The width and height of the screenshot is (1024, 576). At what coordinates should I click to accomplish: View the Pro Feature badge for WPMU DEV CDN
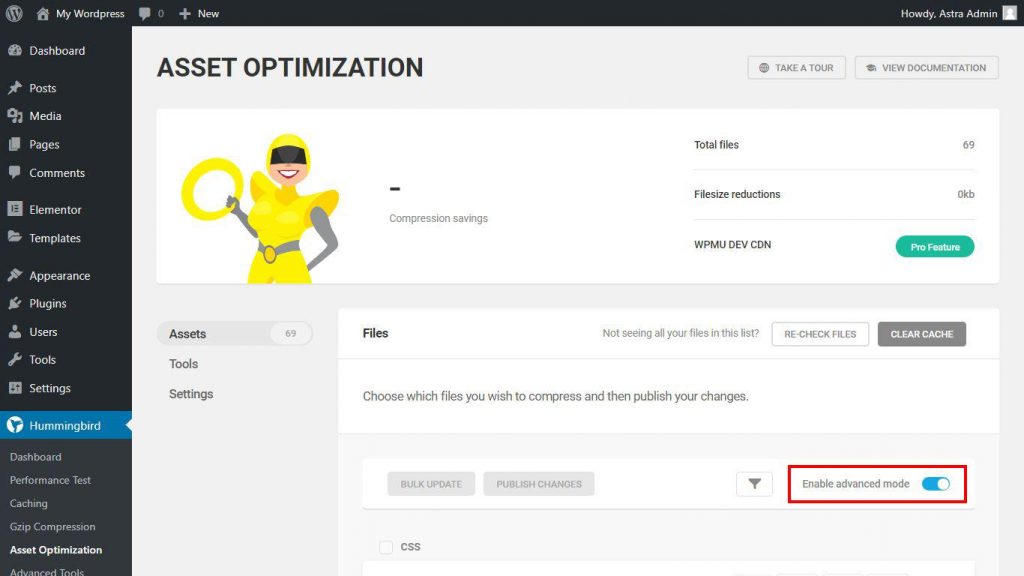point(934,245)
